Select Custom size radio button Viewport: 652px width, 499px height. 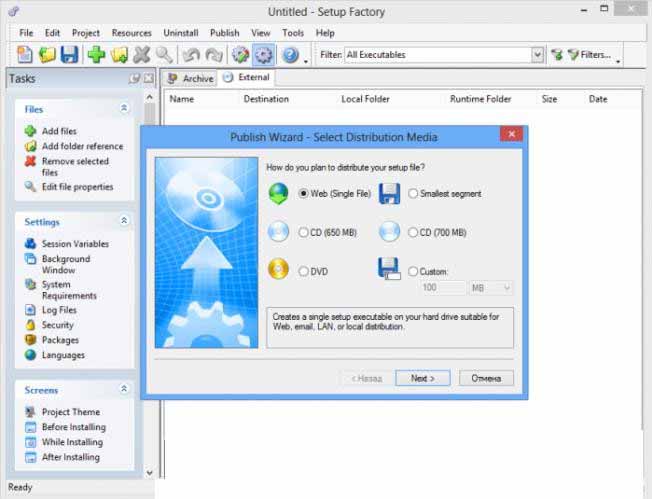[x=413, y=271]
